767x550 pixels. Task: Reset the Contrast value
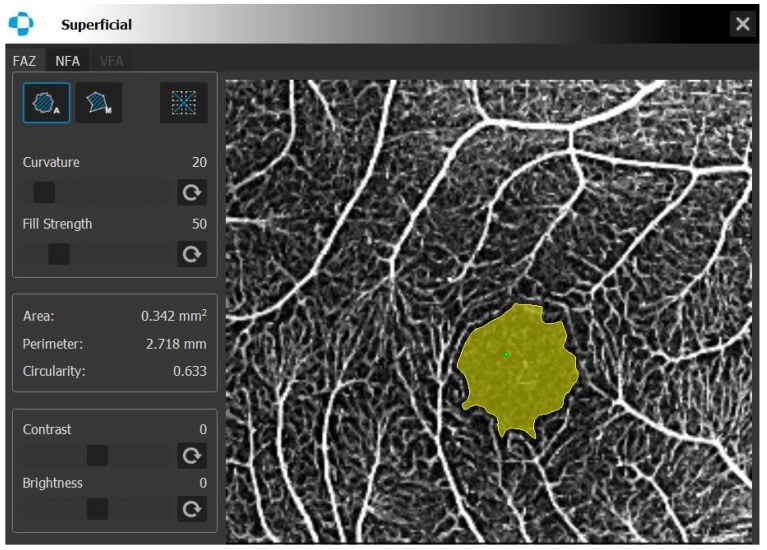click(192, 456)
